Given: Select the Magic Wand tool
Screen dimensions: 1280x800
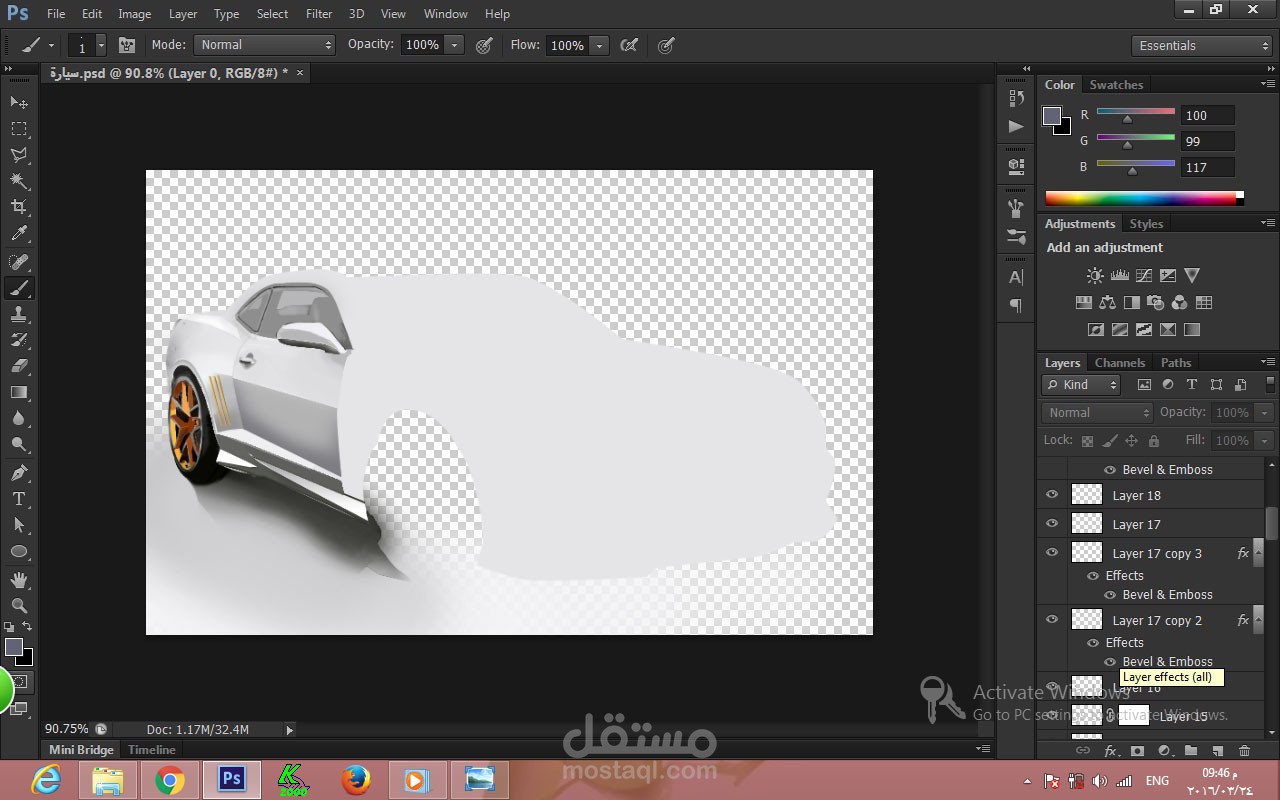Looking at the screenshot, I should click(x=19, y=181).
